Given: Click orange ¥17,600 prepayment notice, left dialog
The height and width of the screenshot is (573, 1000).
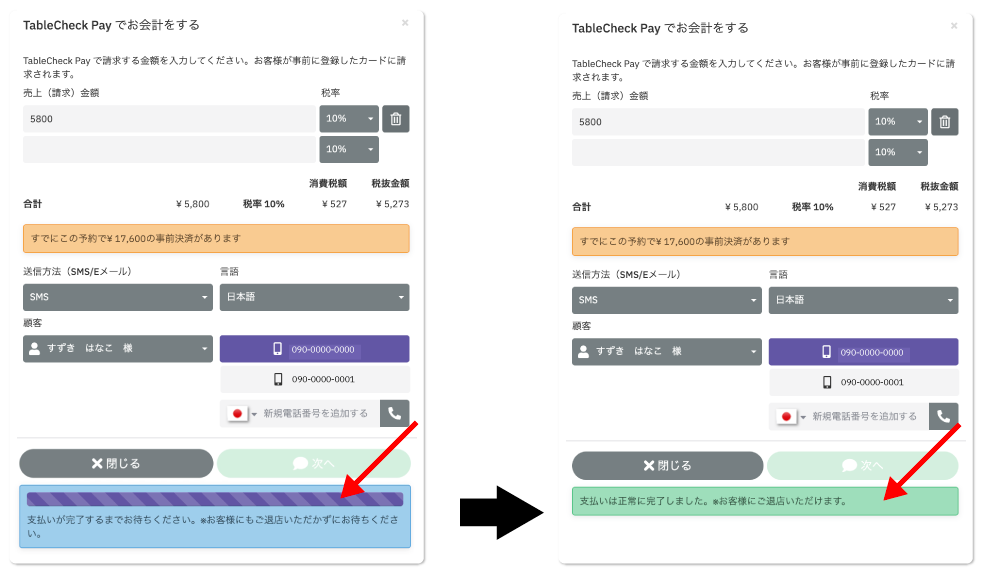Looking at the screenshot, I should [x=216, y=239].
